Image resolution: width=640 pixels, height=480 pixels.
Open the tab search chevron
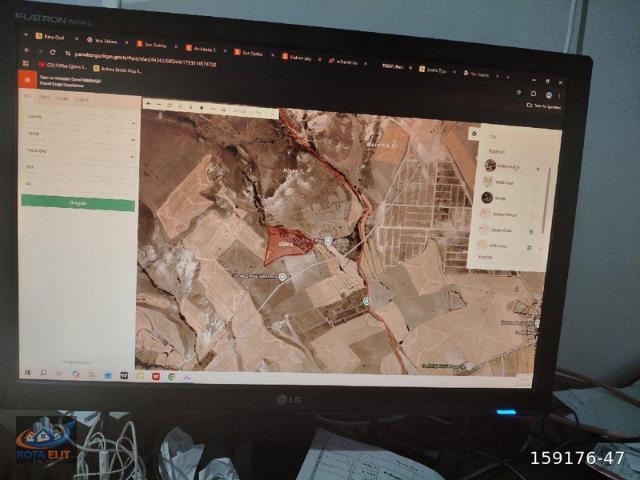point(25,35)
